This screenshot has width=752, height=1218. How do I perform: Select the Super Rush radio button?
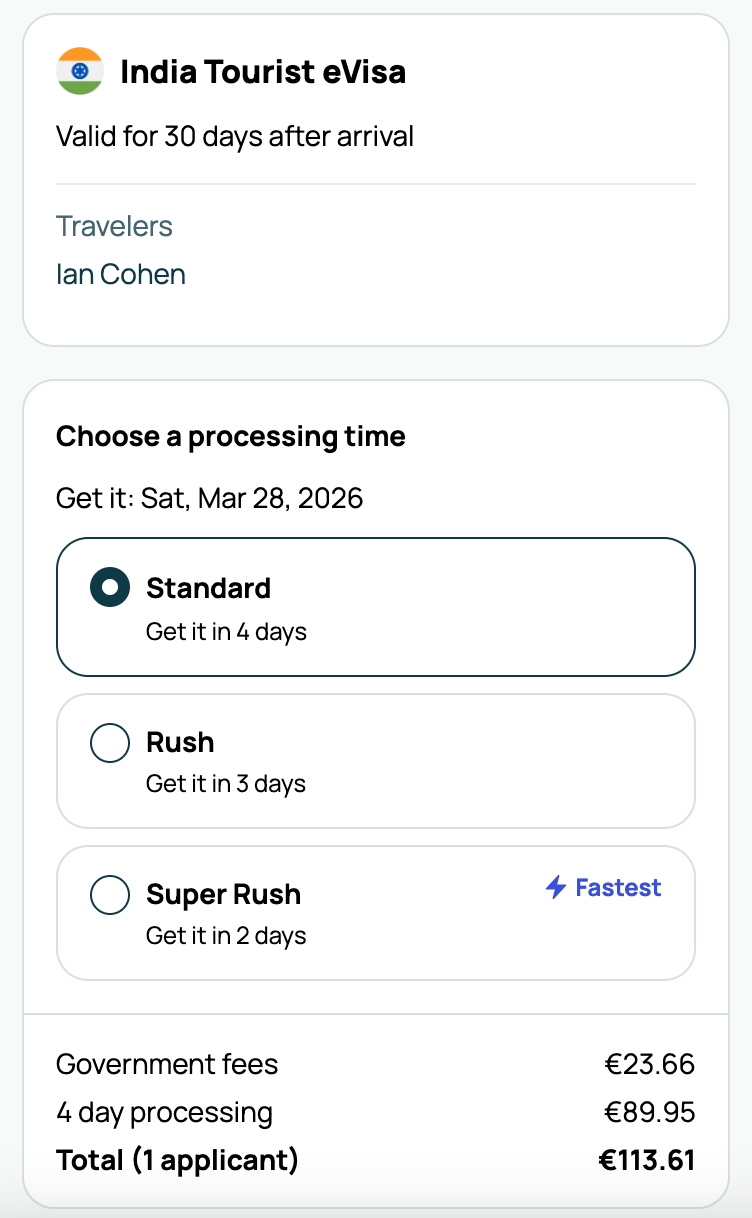[110, 895]
